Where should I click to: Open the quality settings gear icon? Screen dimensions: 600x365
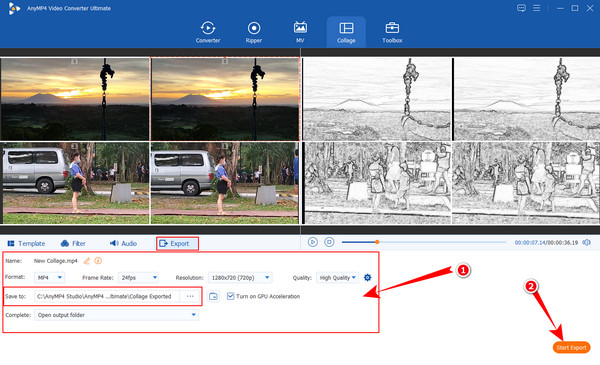(367, 278)
